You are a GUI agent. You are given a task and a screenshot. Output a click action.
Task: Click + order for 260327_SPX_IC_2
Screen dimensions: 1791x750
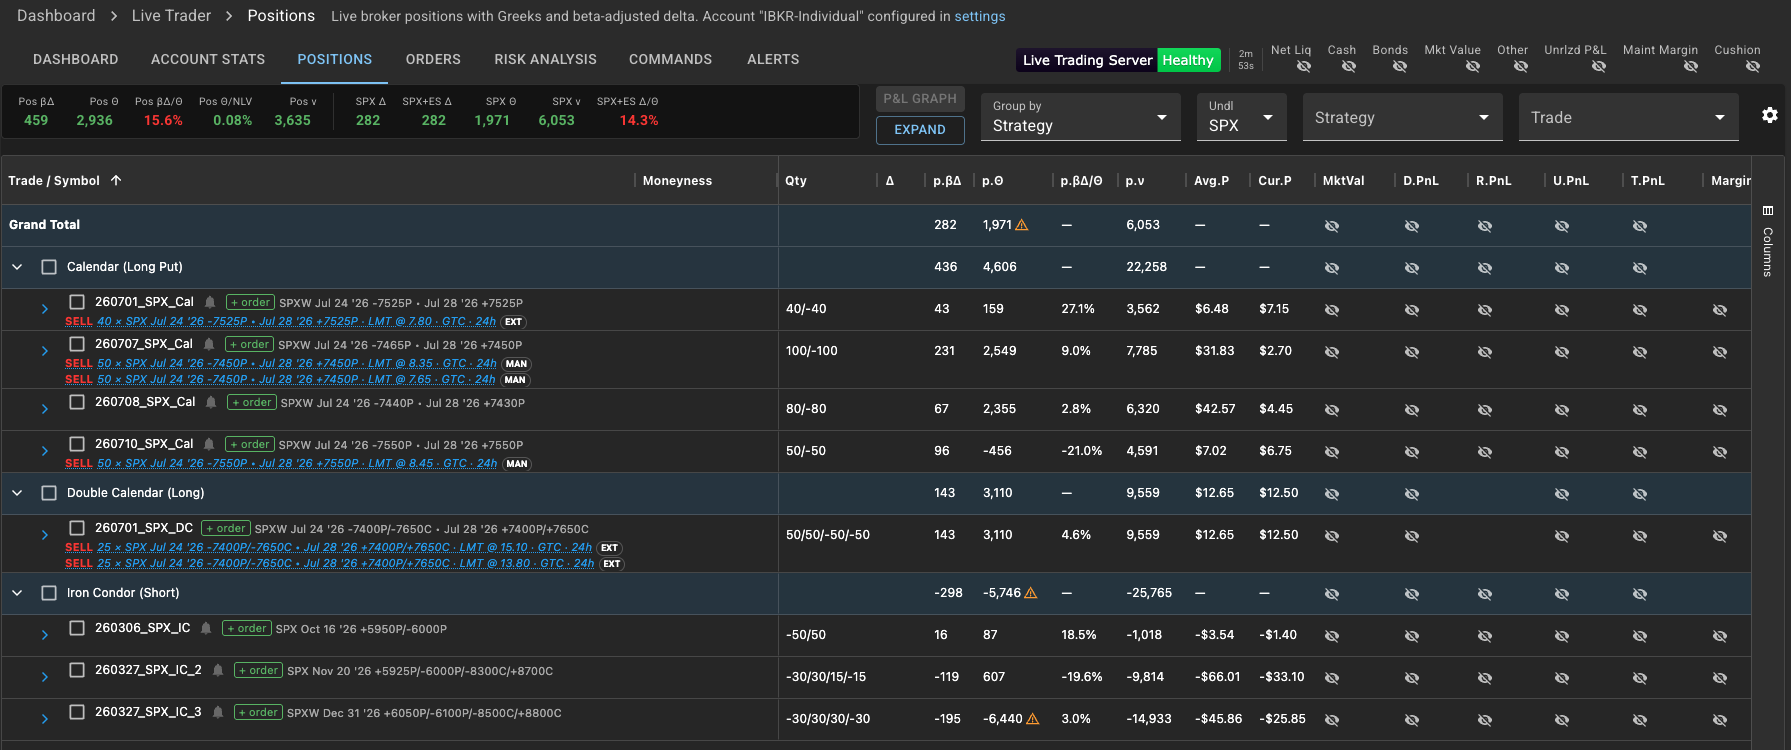258,670
